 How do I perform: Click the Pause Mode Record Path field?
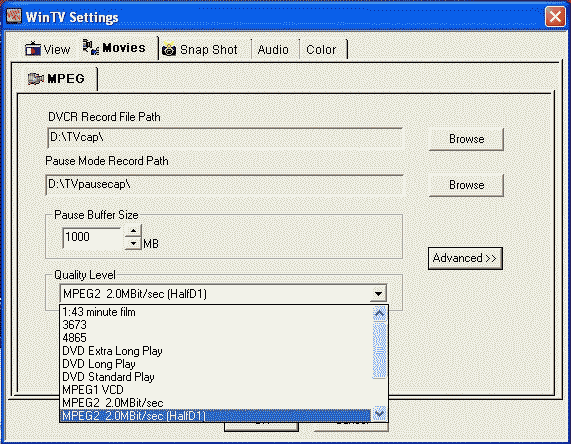click(x=225, y=185)
